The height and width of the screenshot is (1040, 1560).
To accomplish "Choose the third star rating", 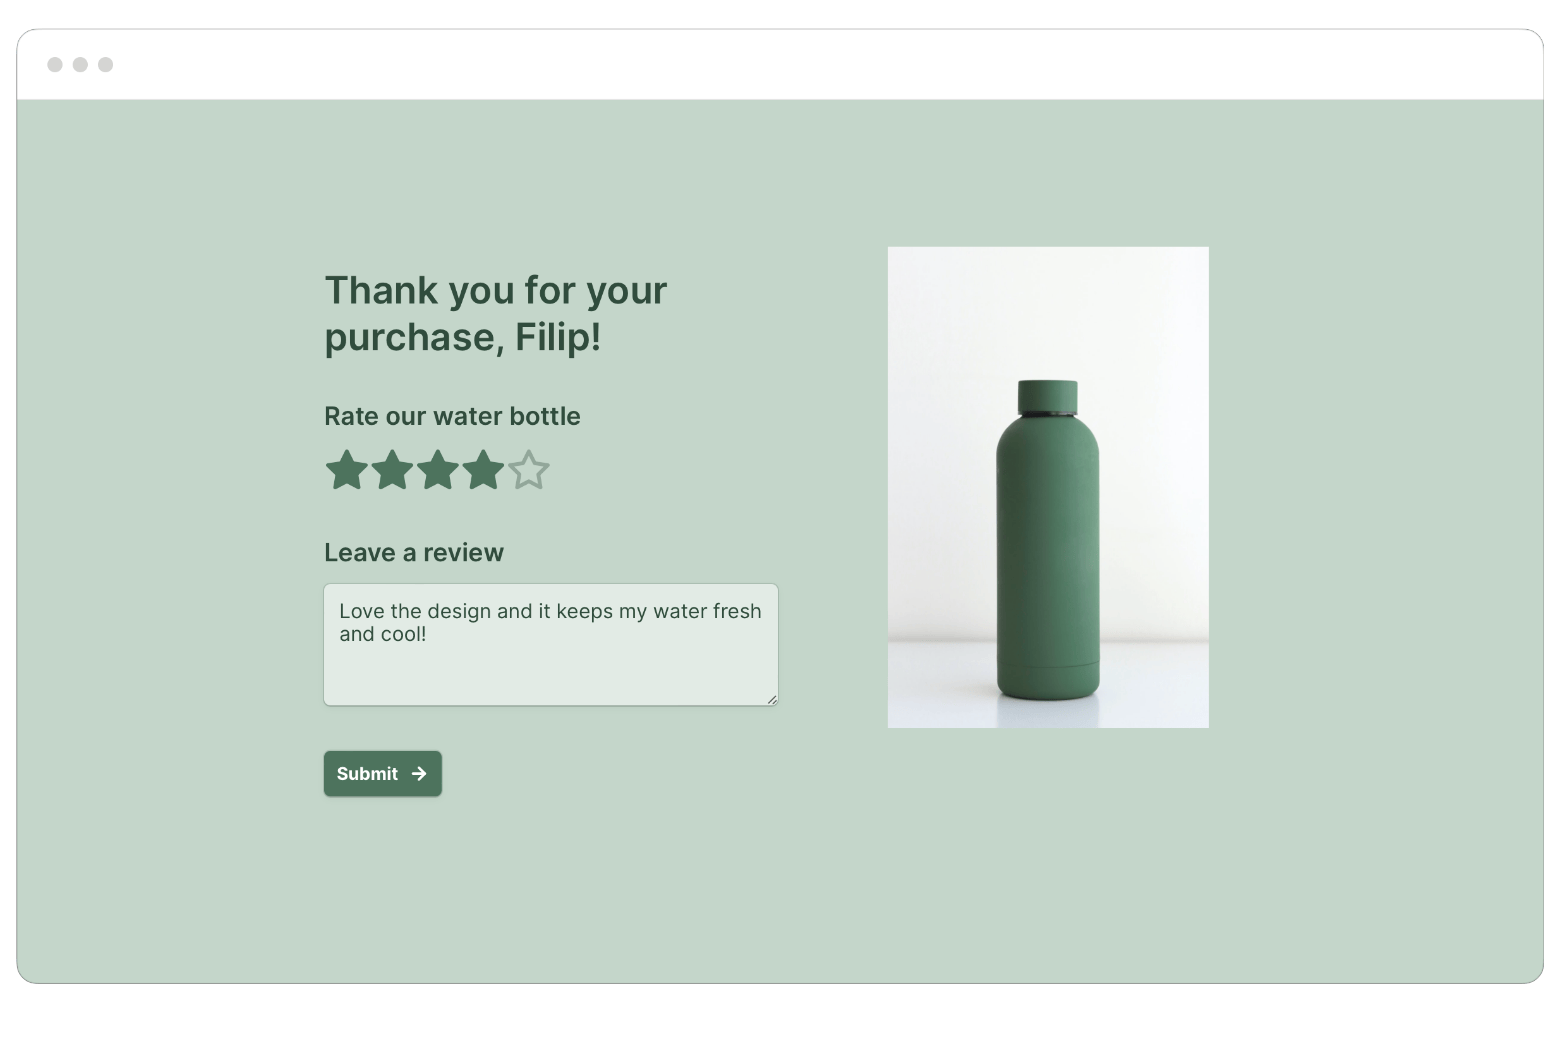I will (x=438, y=470).
